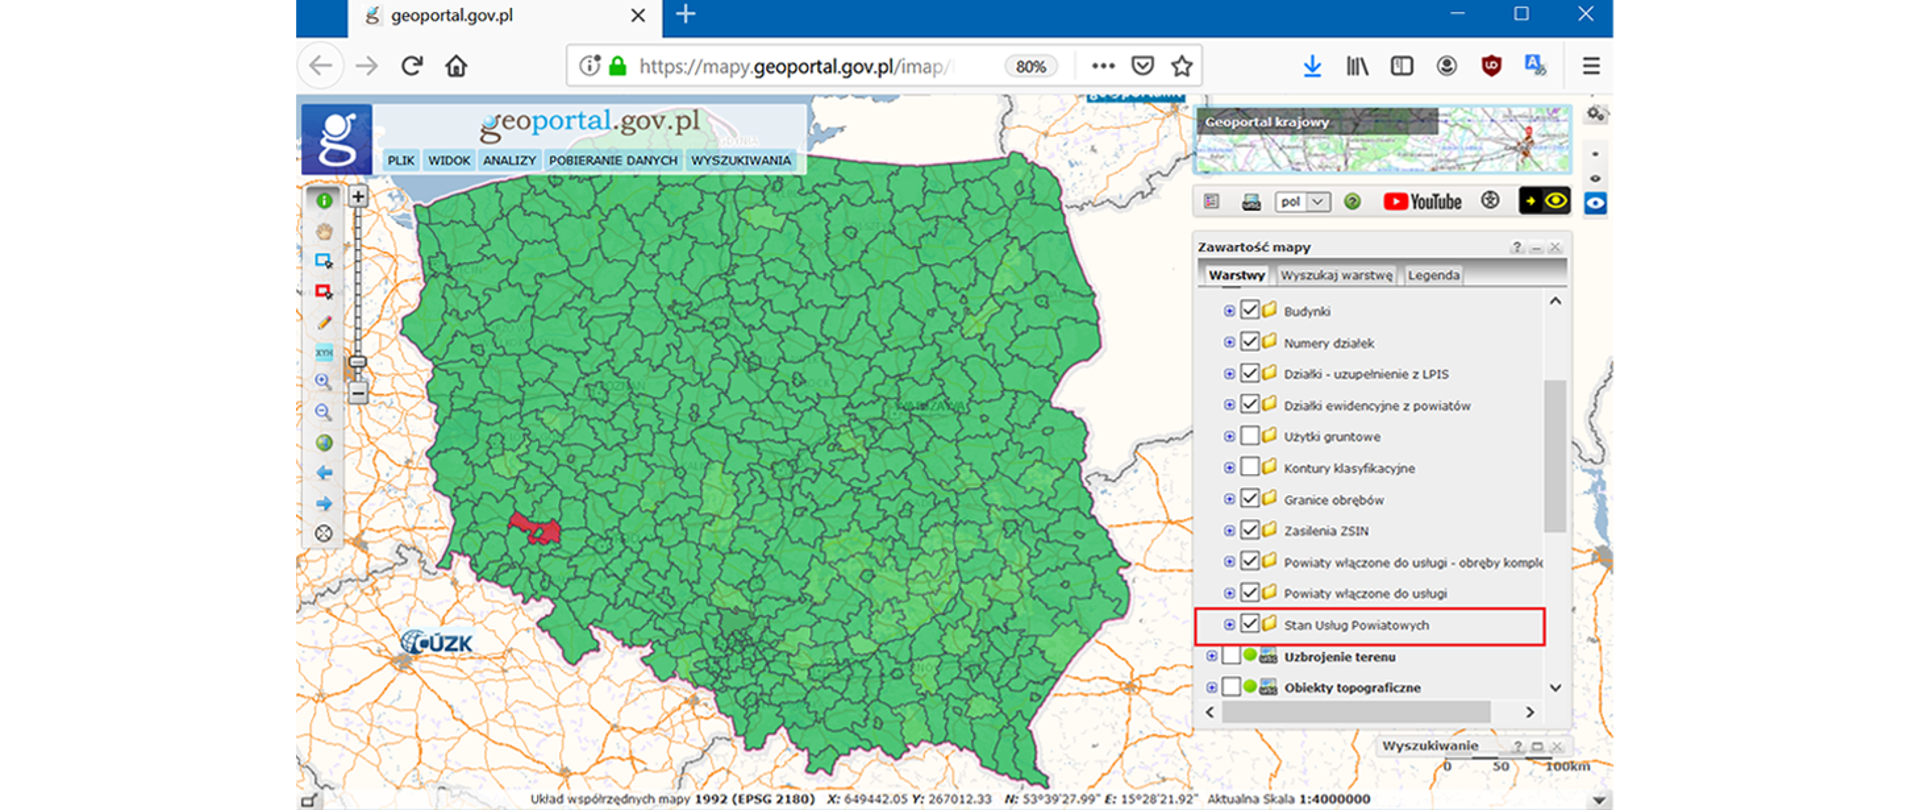Screen dimensions: 1920x810
Task: Uncheck the Budynki layer checkbox
Action: 1249,310
